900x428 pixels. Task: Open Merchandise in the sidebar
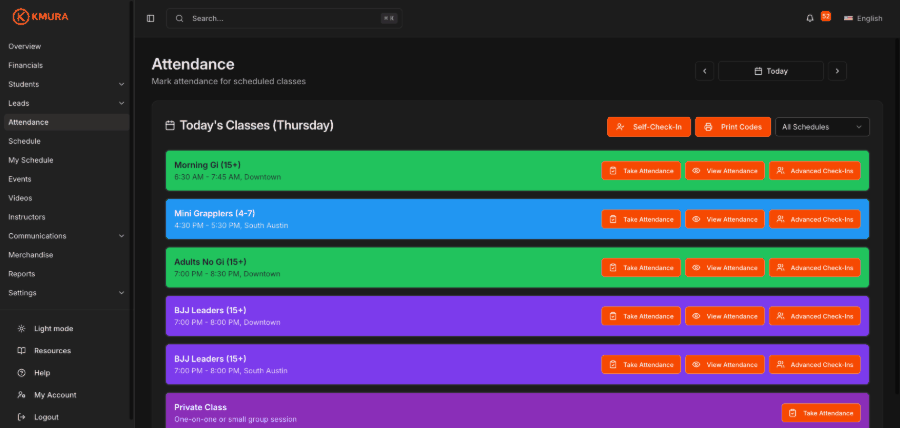[67, 255]
